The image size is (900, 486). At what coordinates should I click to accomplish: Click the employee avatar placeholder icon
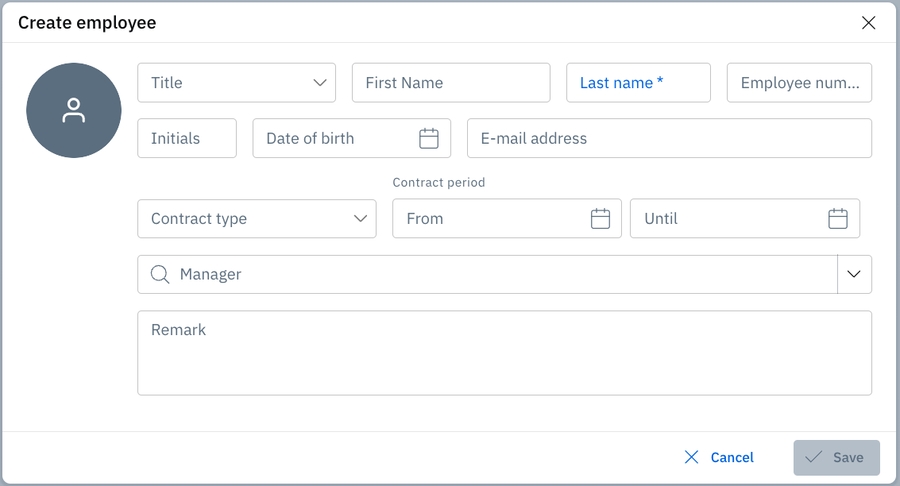(x=73, y=110)
